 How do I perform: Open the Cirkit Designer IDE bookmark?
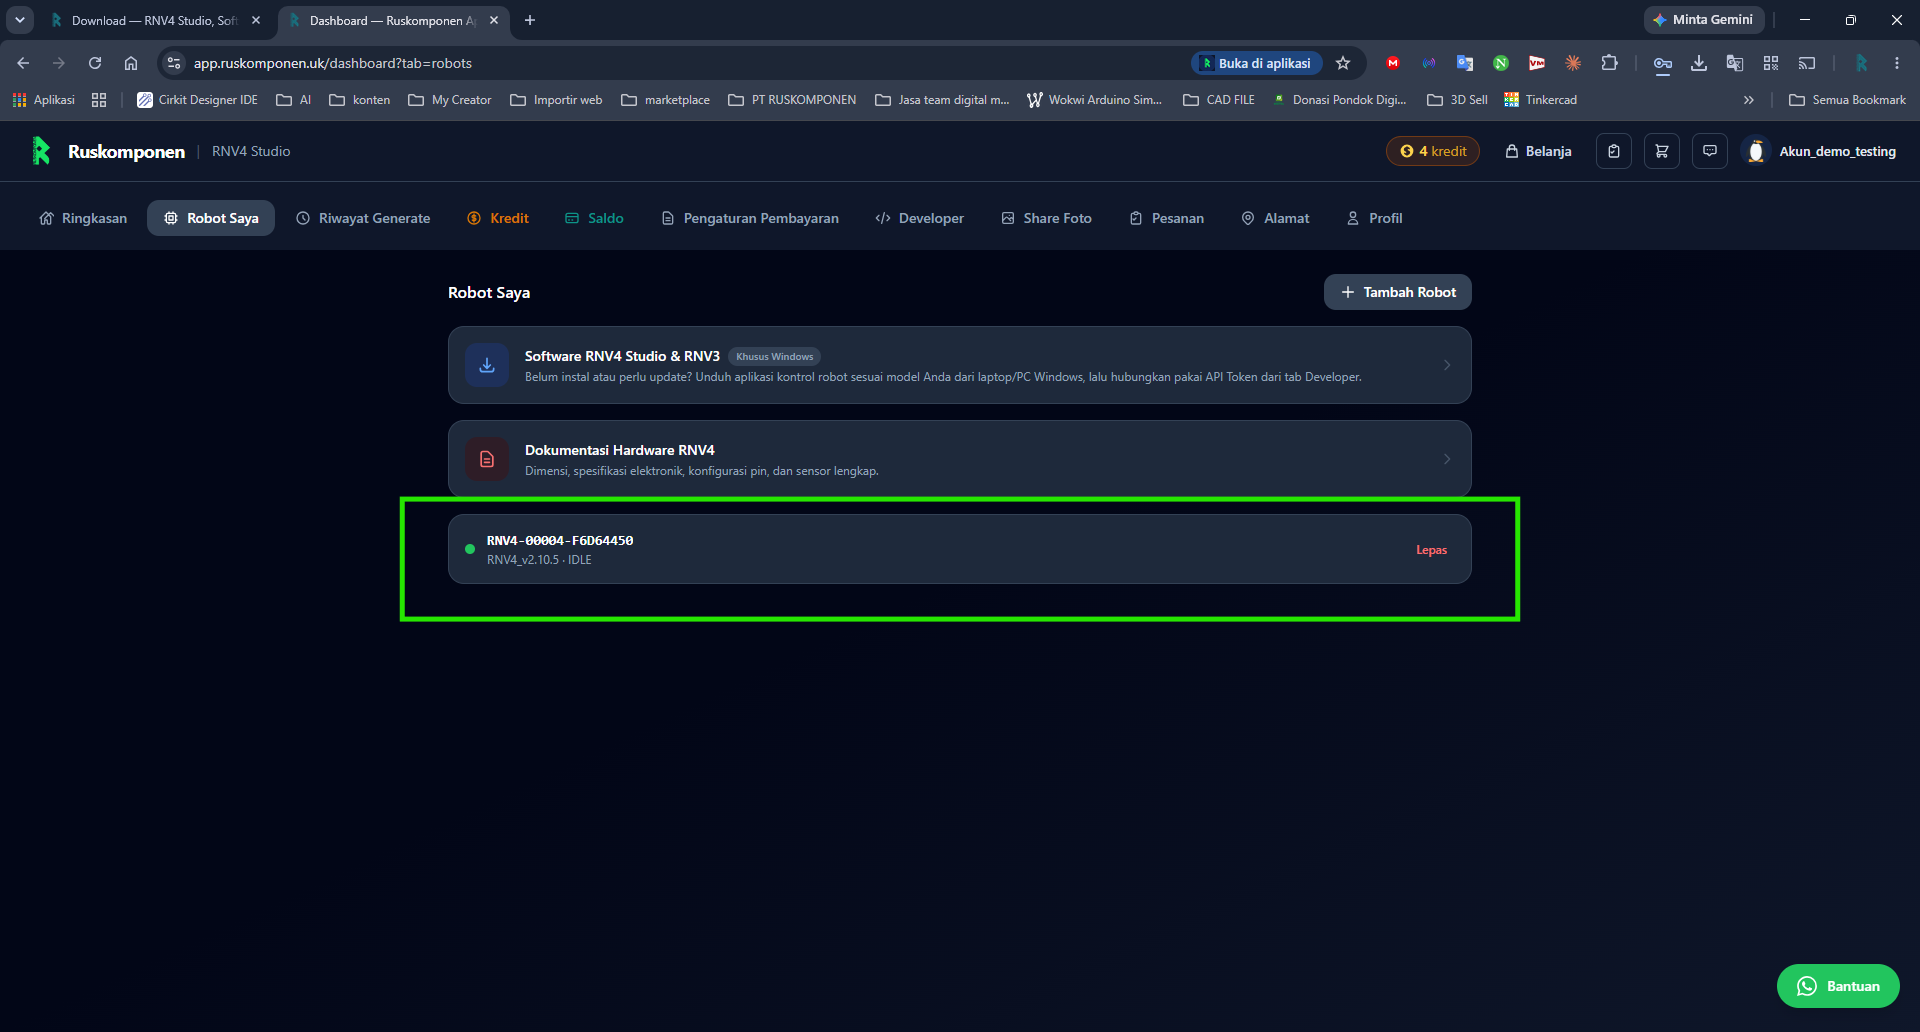(197, 100)
